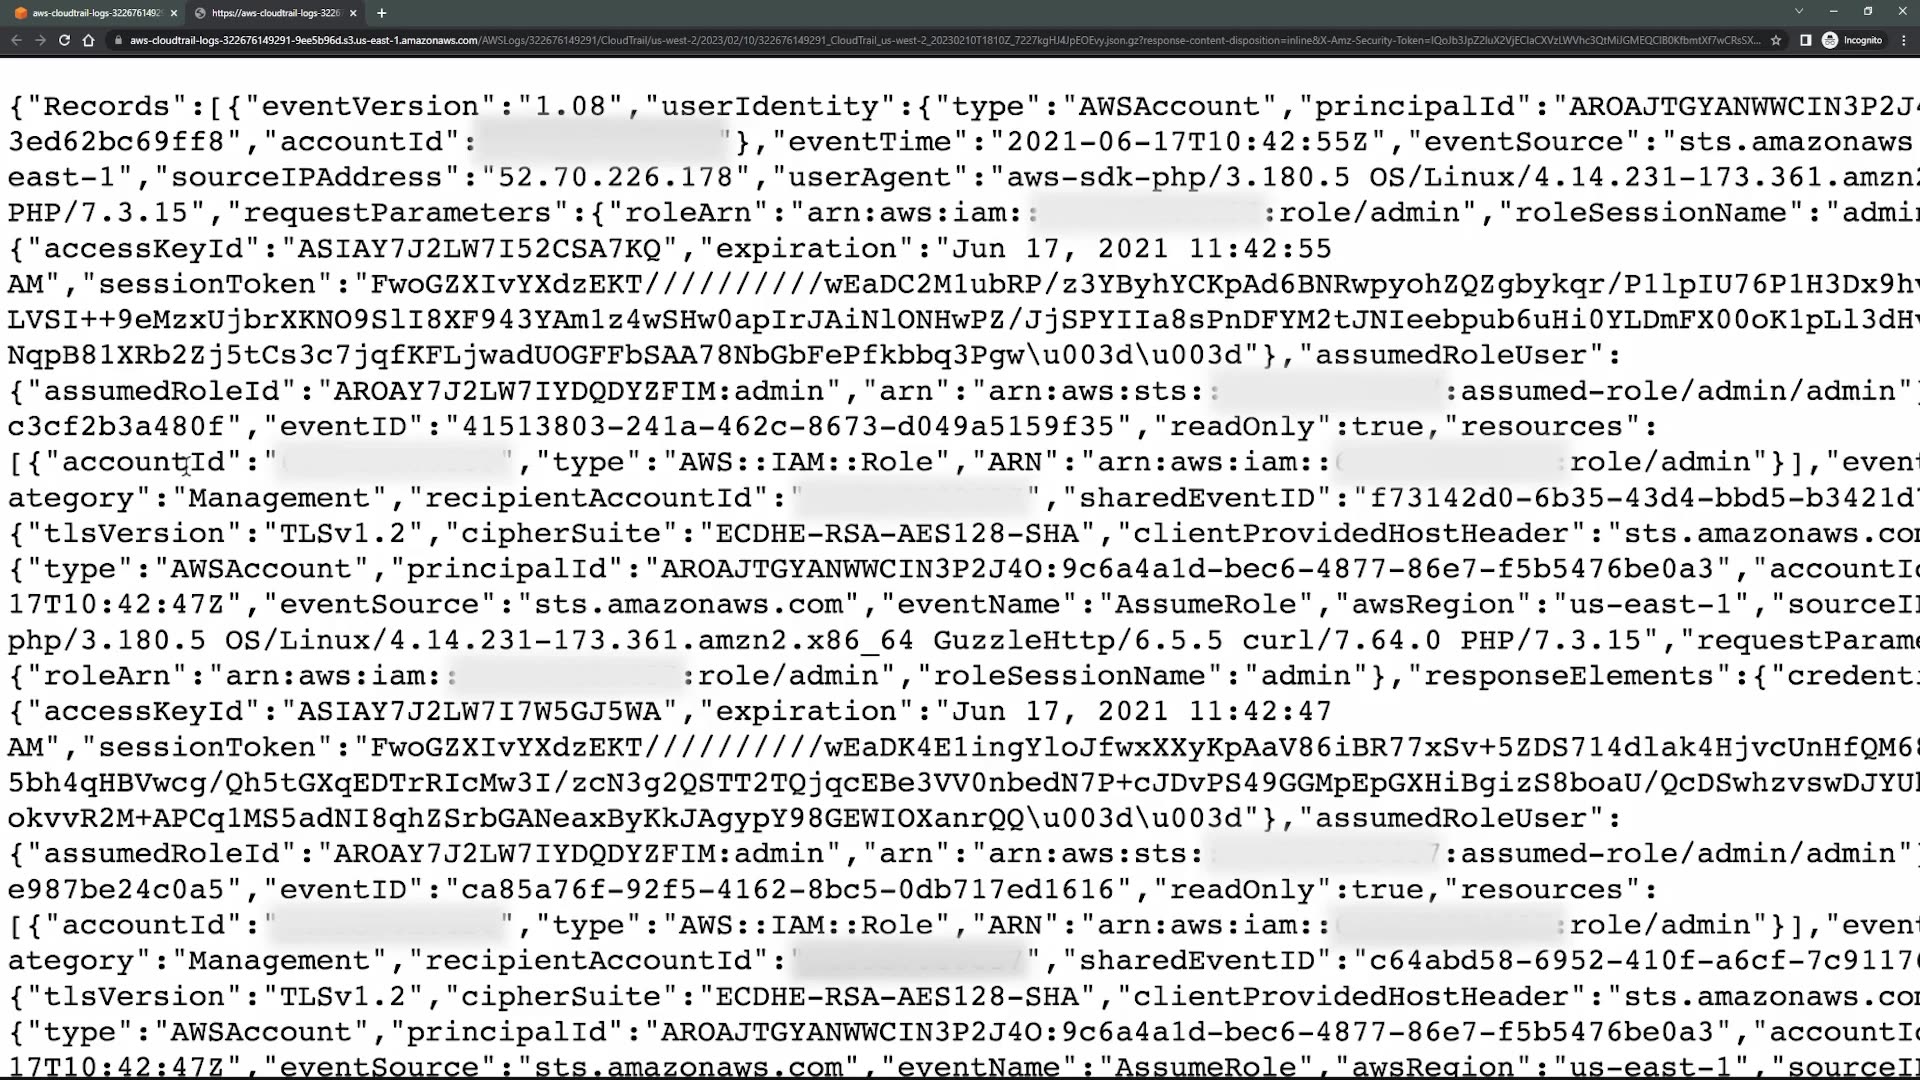Click the Incognito profile indicator
This screenshot has height=1080, width=1920.
pyautogui.click(x=1853, y=40)
